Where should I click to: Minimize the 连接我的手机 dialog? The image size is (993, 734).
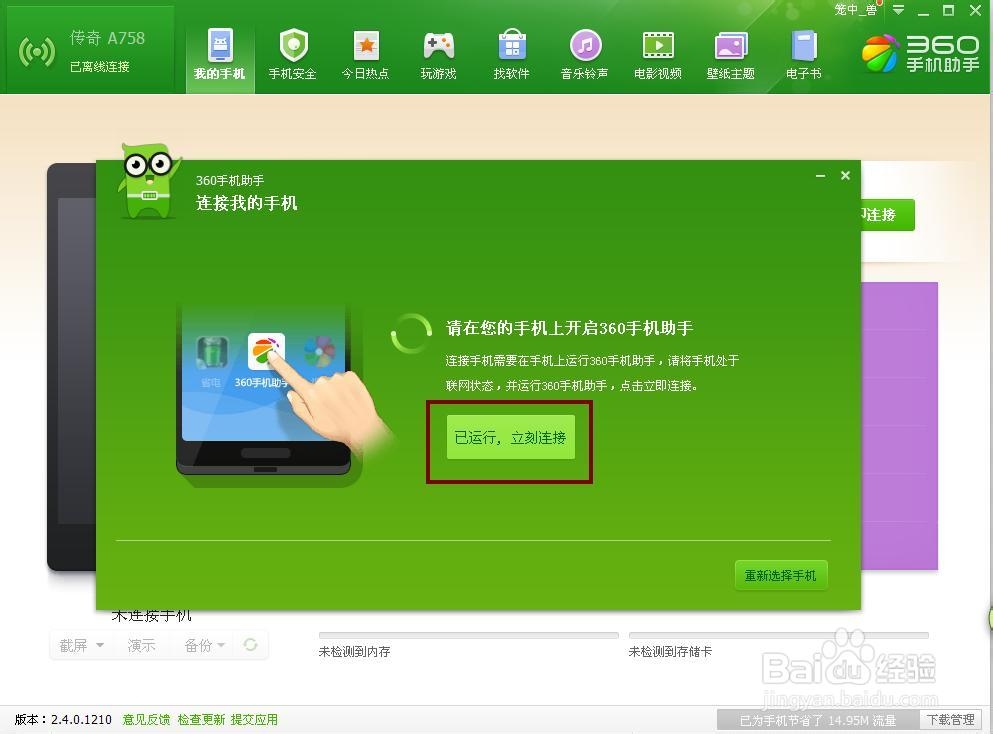(820, 175)
